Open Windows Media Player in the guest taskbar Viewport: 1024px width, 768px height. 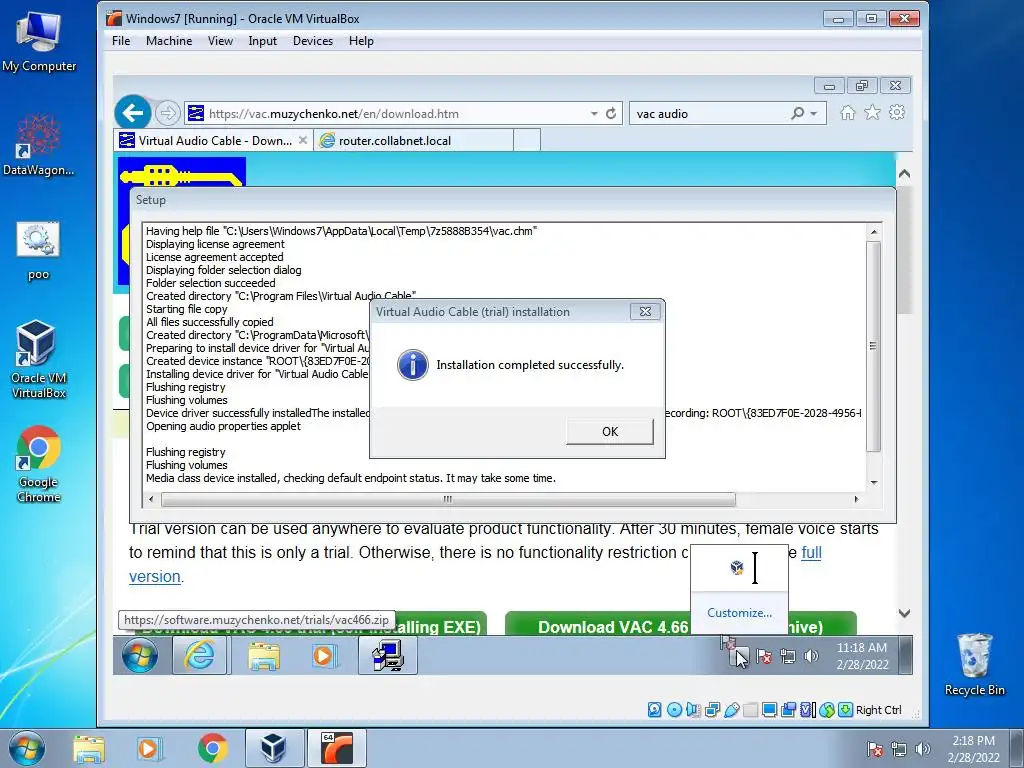click(324, 655)
